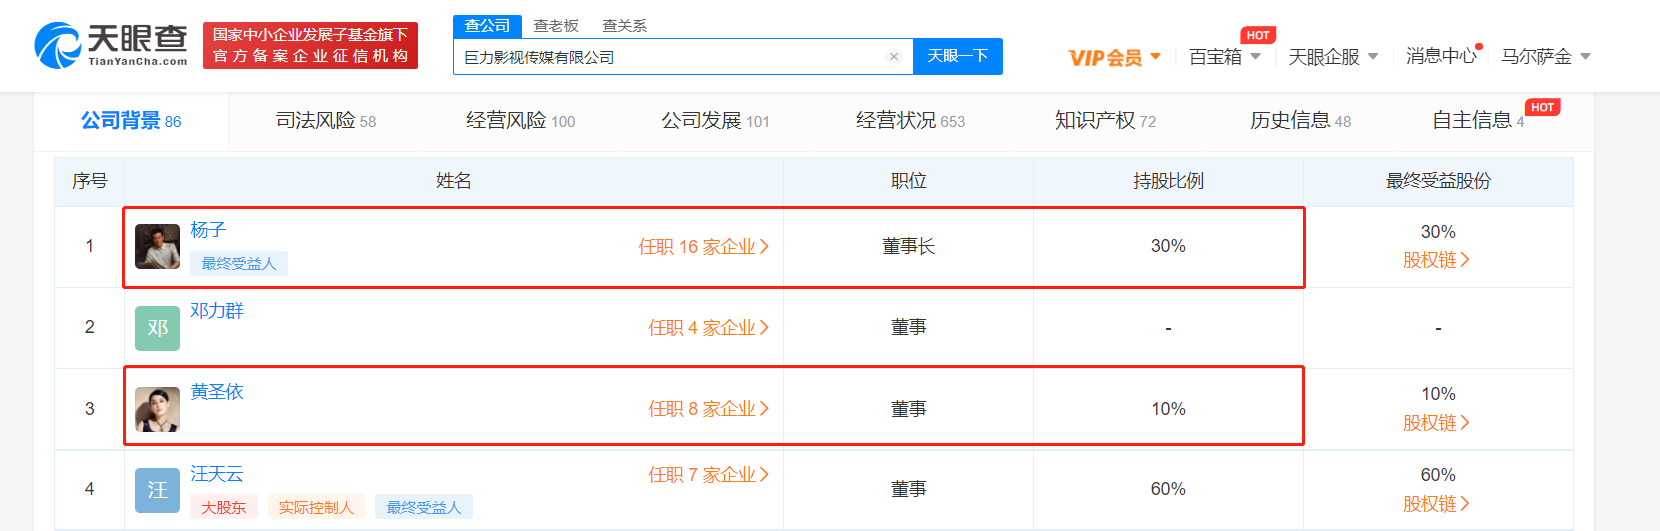Image resolution: width=1660 pixels, height=531 pixels.
Task: Open 股权链 for 汪天云's 60% share
Action: click(1437, 504)
